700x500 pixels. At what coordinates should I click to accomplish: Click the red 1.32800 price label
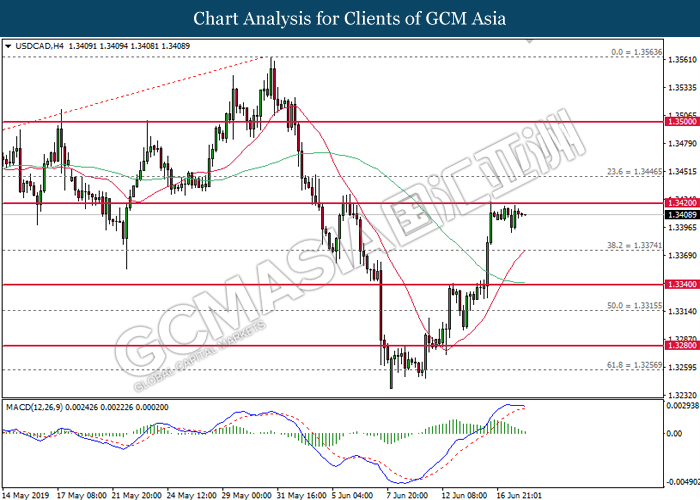point(682,346)
